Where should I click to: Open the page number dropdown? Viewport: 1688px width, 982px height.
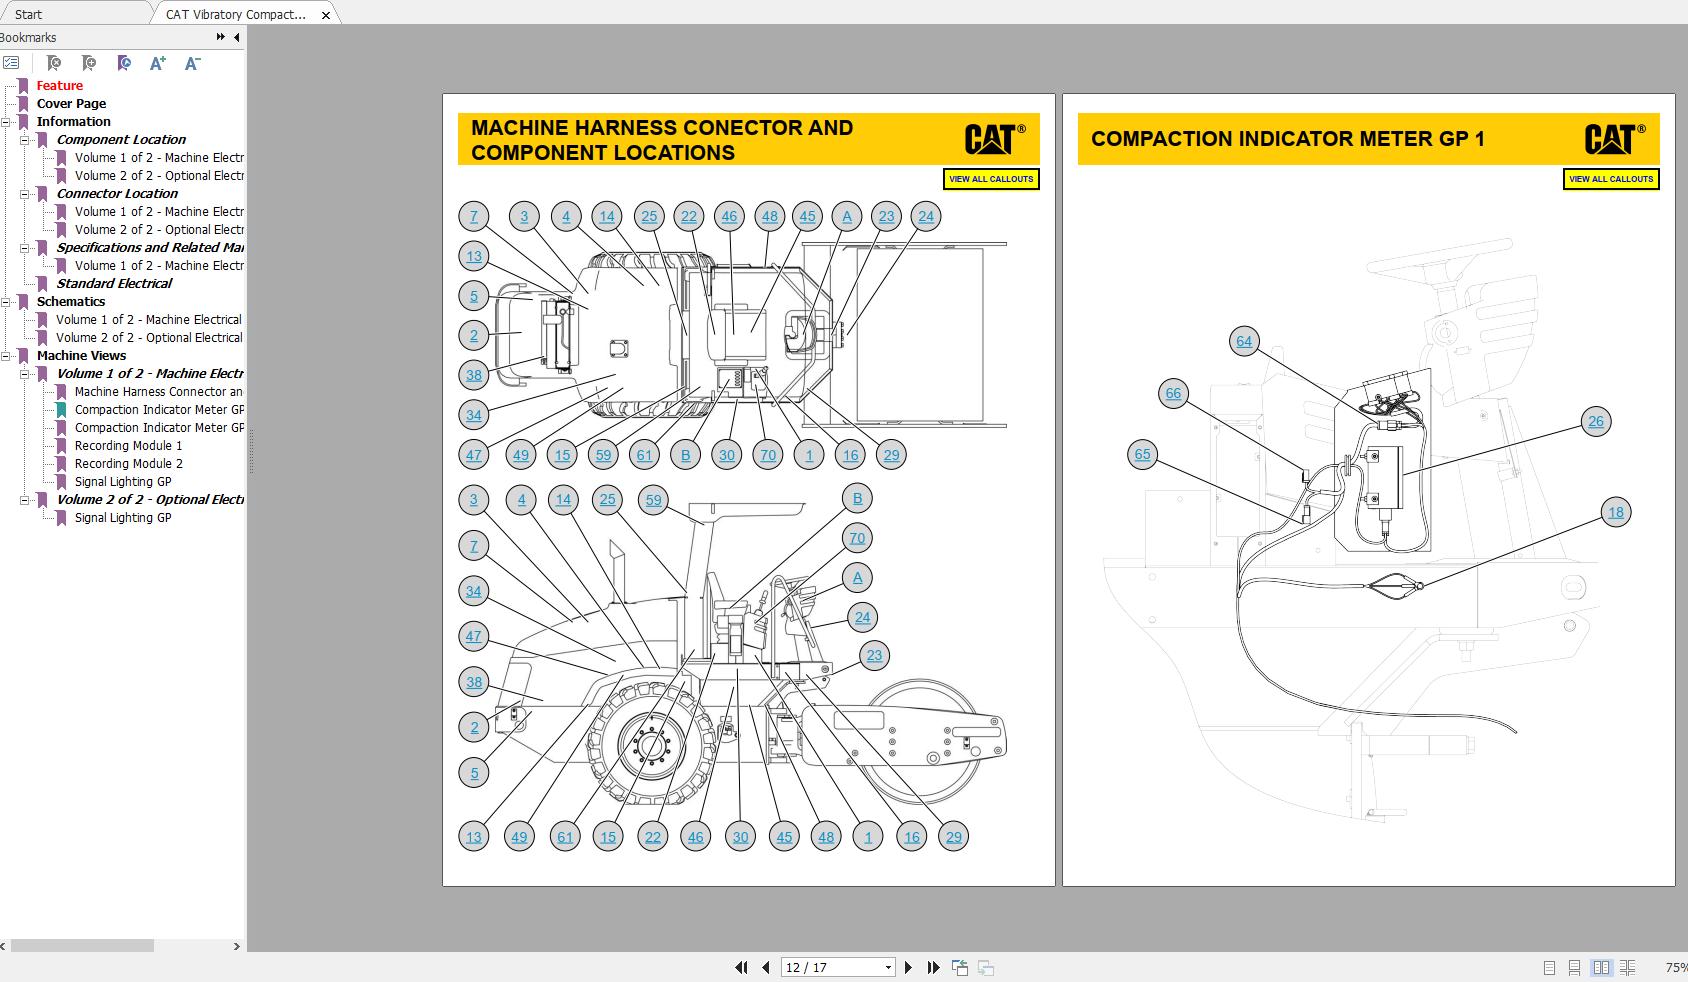pyautogui.click(x=886, y=967)
